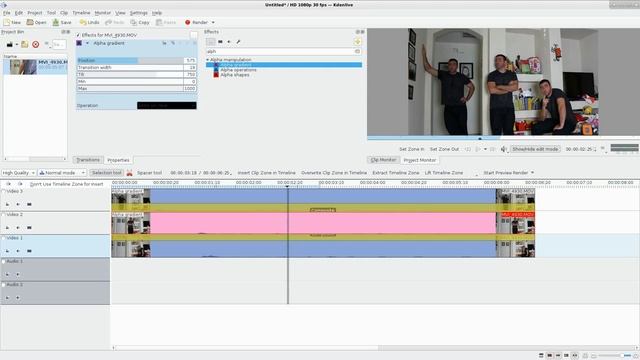Image resolution: width=640 pixels, height=360 pixels.
Task: Toggle the Audio 1 track checkbox
Action: 4,261
